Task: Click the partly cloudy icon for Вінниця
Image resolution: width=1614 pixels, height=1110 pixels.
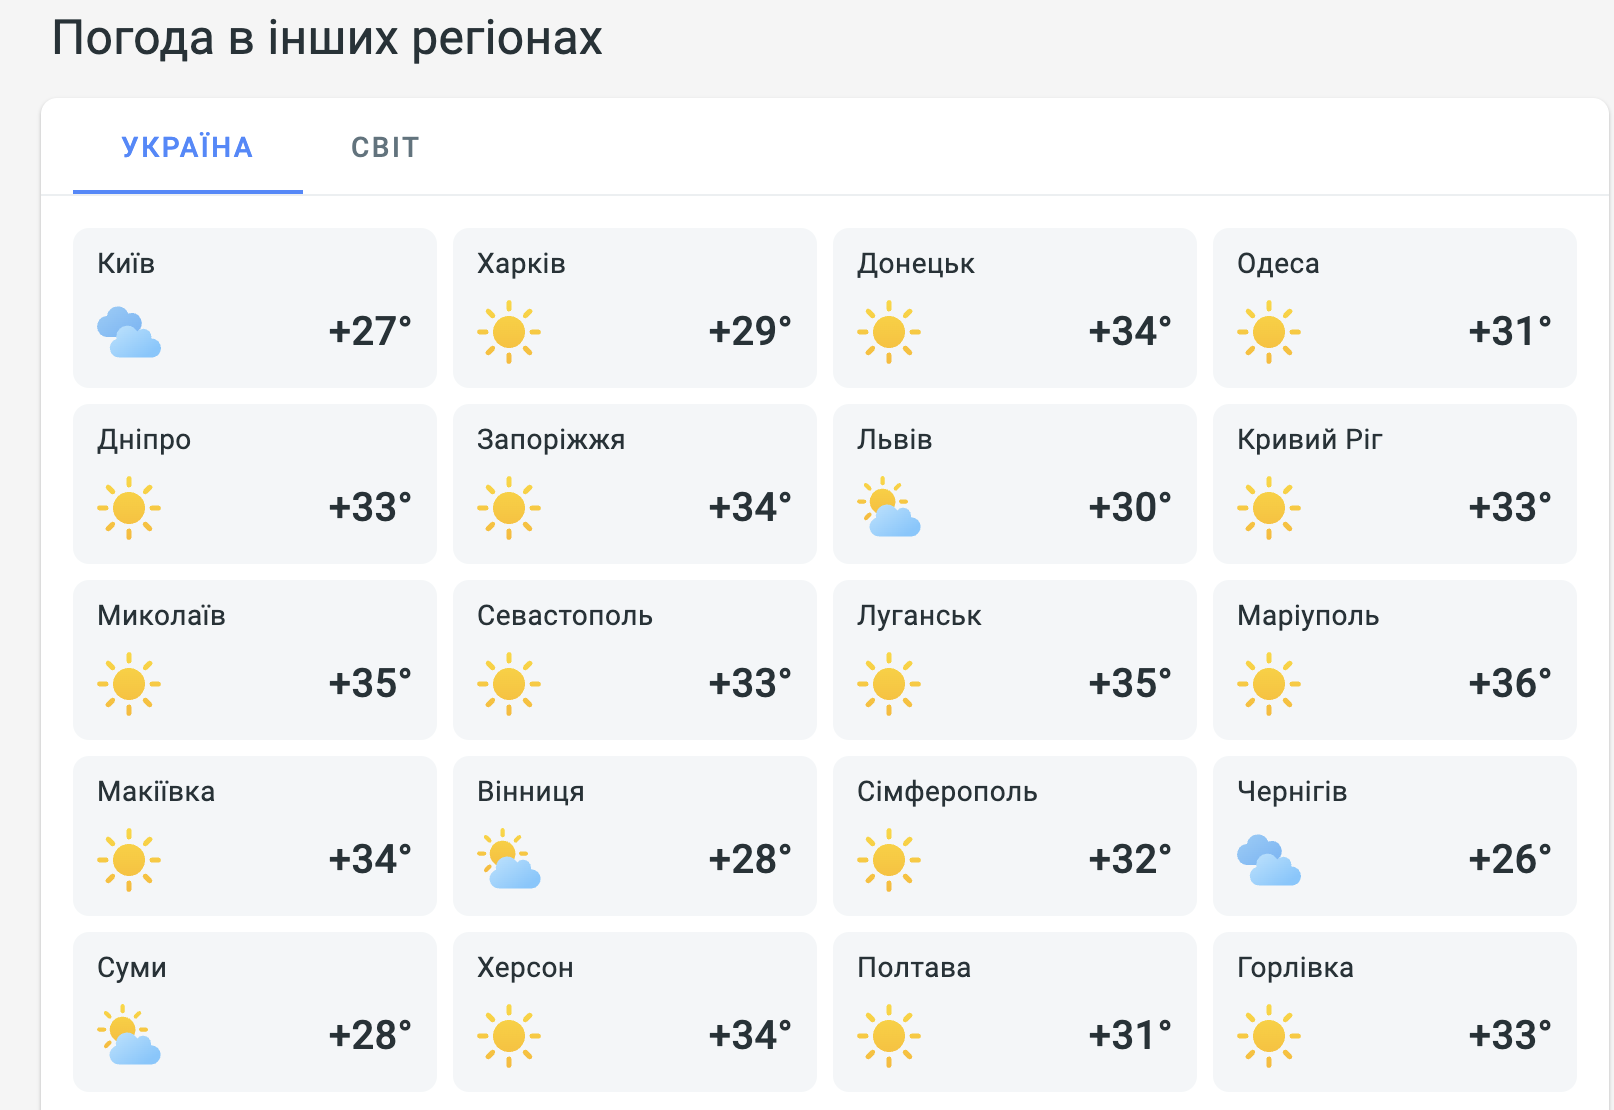Action: (509, 860)
